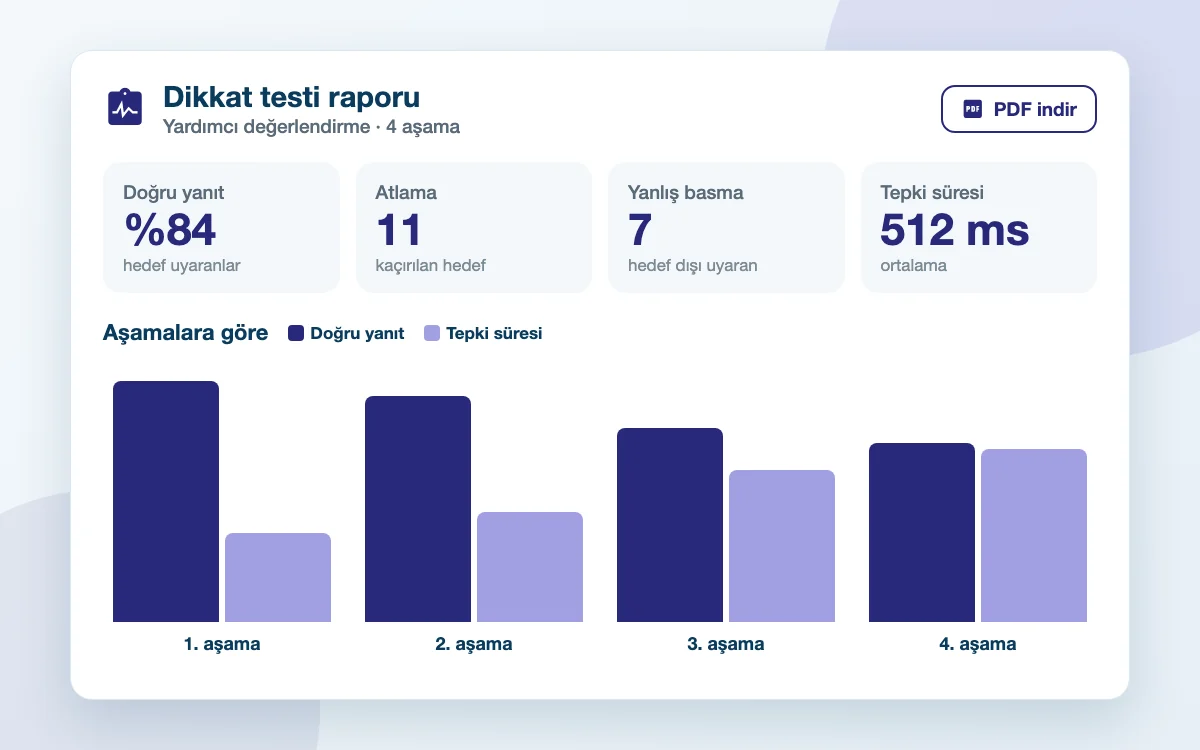The image size is (1200, 750).
Task: Open the Yanlış basma 7 stat card
Action: point(726,228)
